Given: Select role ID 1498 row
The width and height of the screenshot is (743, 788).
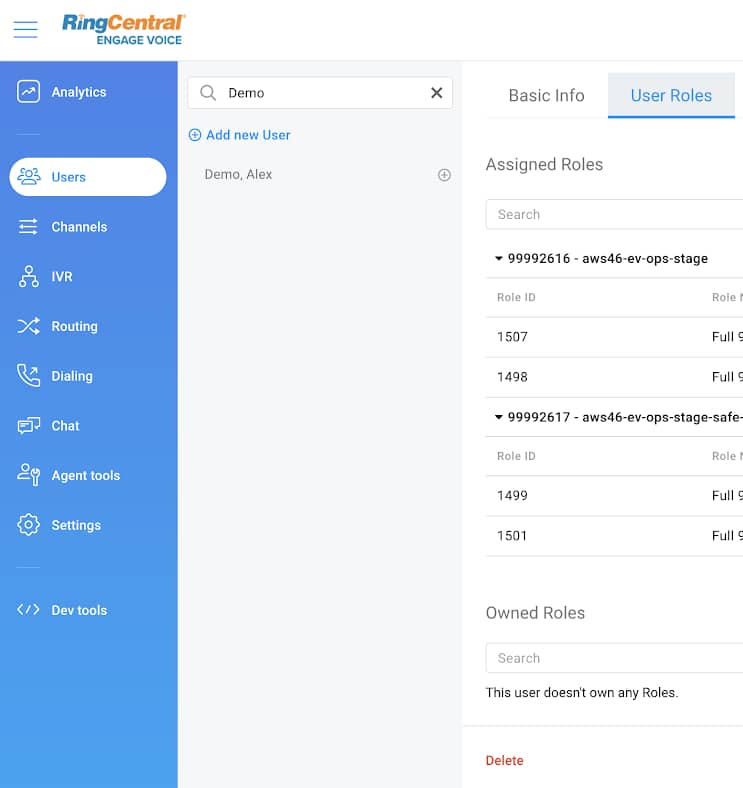Looking at the screenshot, I should pos(614,377).
